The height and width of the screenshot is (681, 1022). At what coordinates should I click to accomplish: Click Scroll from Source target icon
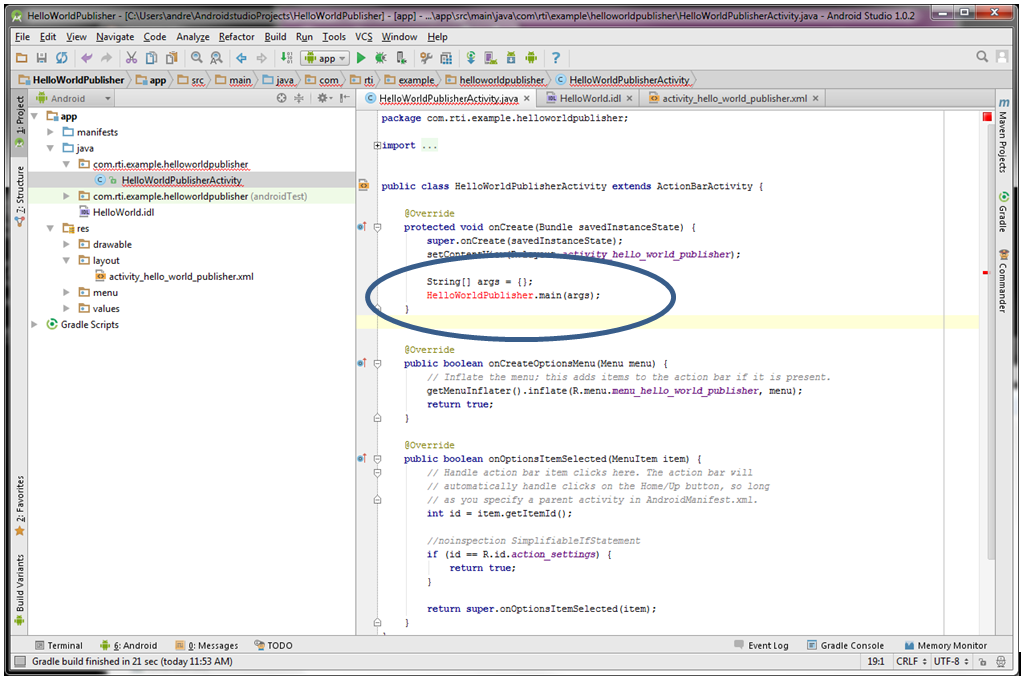click(x=281, y=98)
